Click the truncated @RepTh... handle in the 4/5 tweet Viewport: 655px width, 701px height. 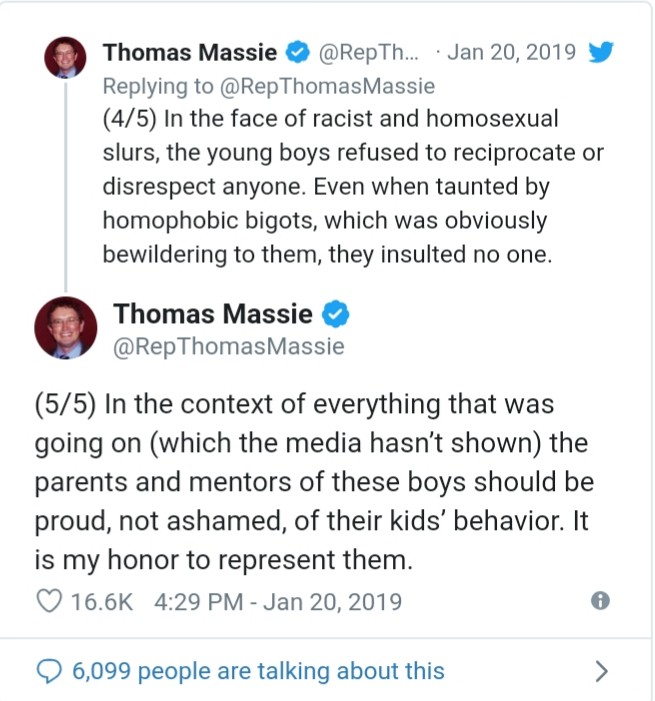pos(364,52)
